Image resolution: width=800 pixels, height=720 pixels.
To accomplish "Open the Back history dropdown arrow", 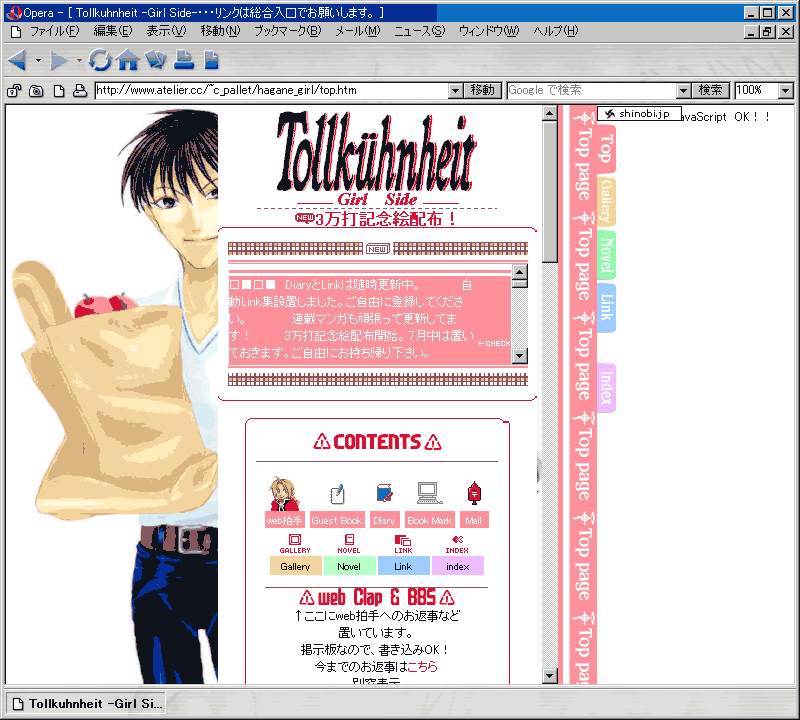I will (38, 60).
